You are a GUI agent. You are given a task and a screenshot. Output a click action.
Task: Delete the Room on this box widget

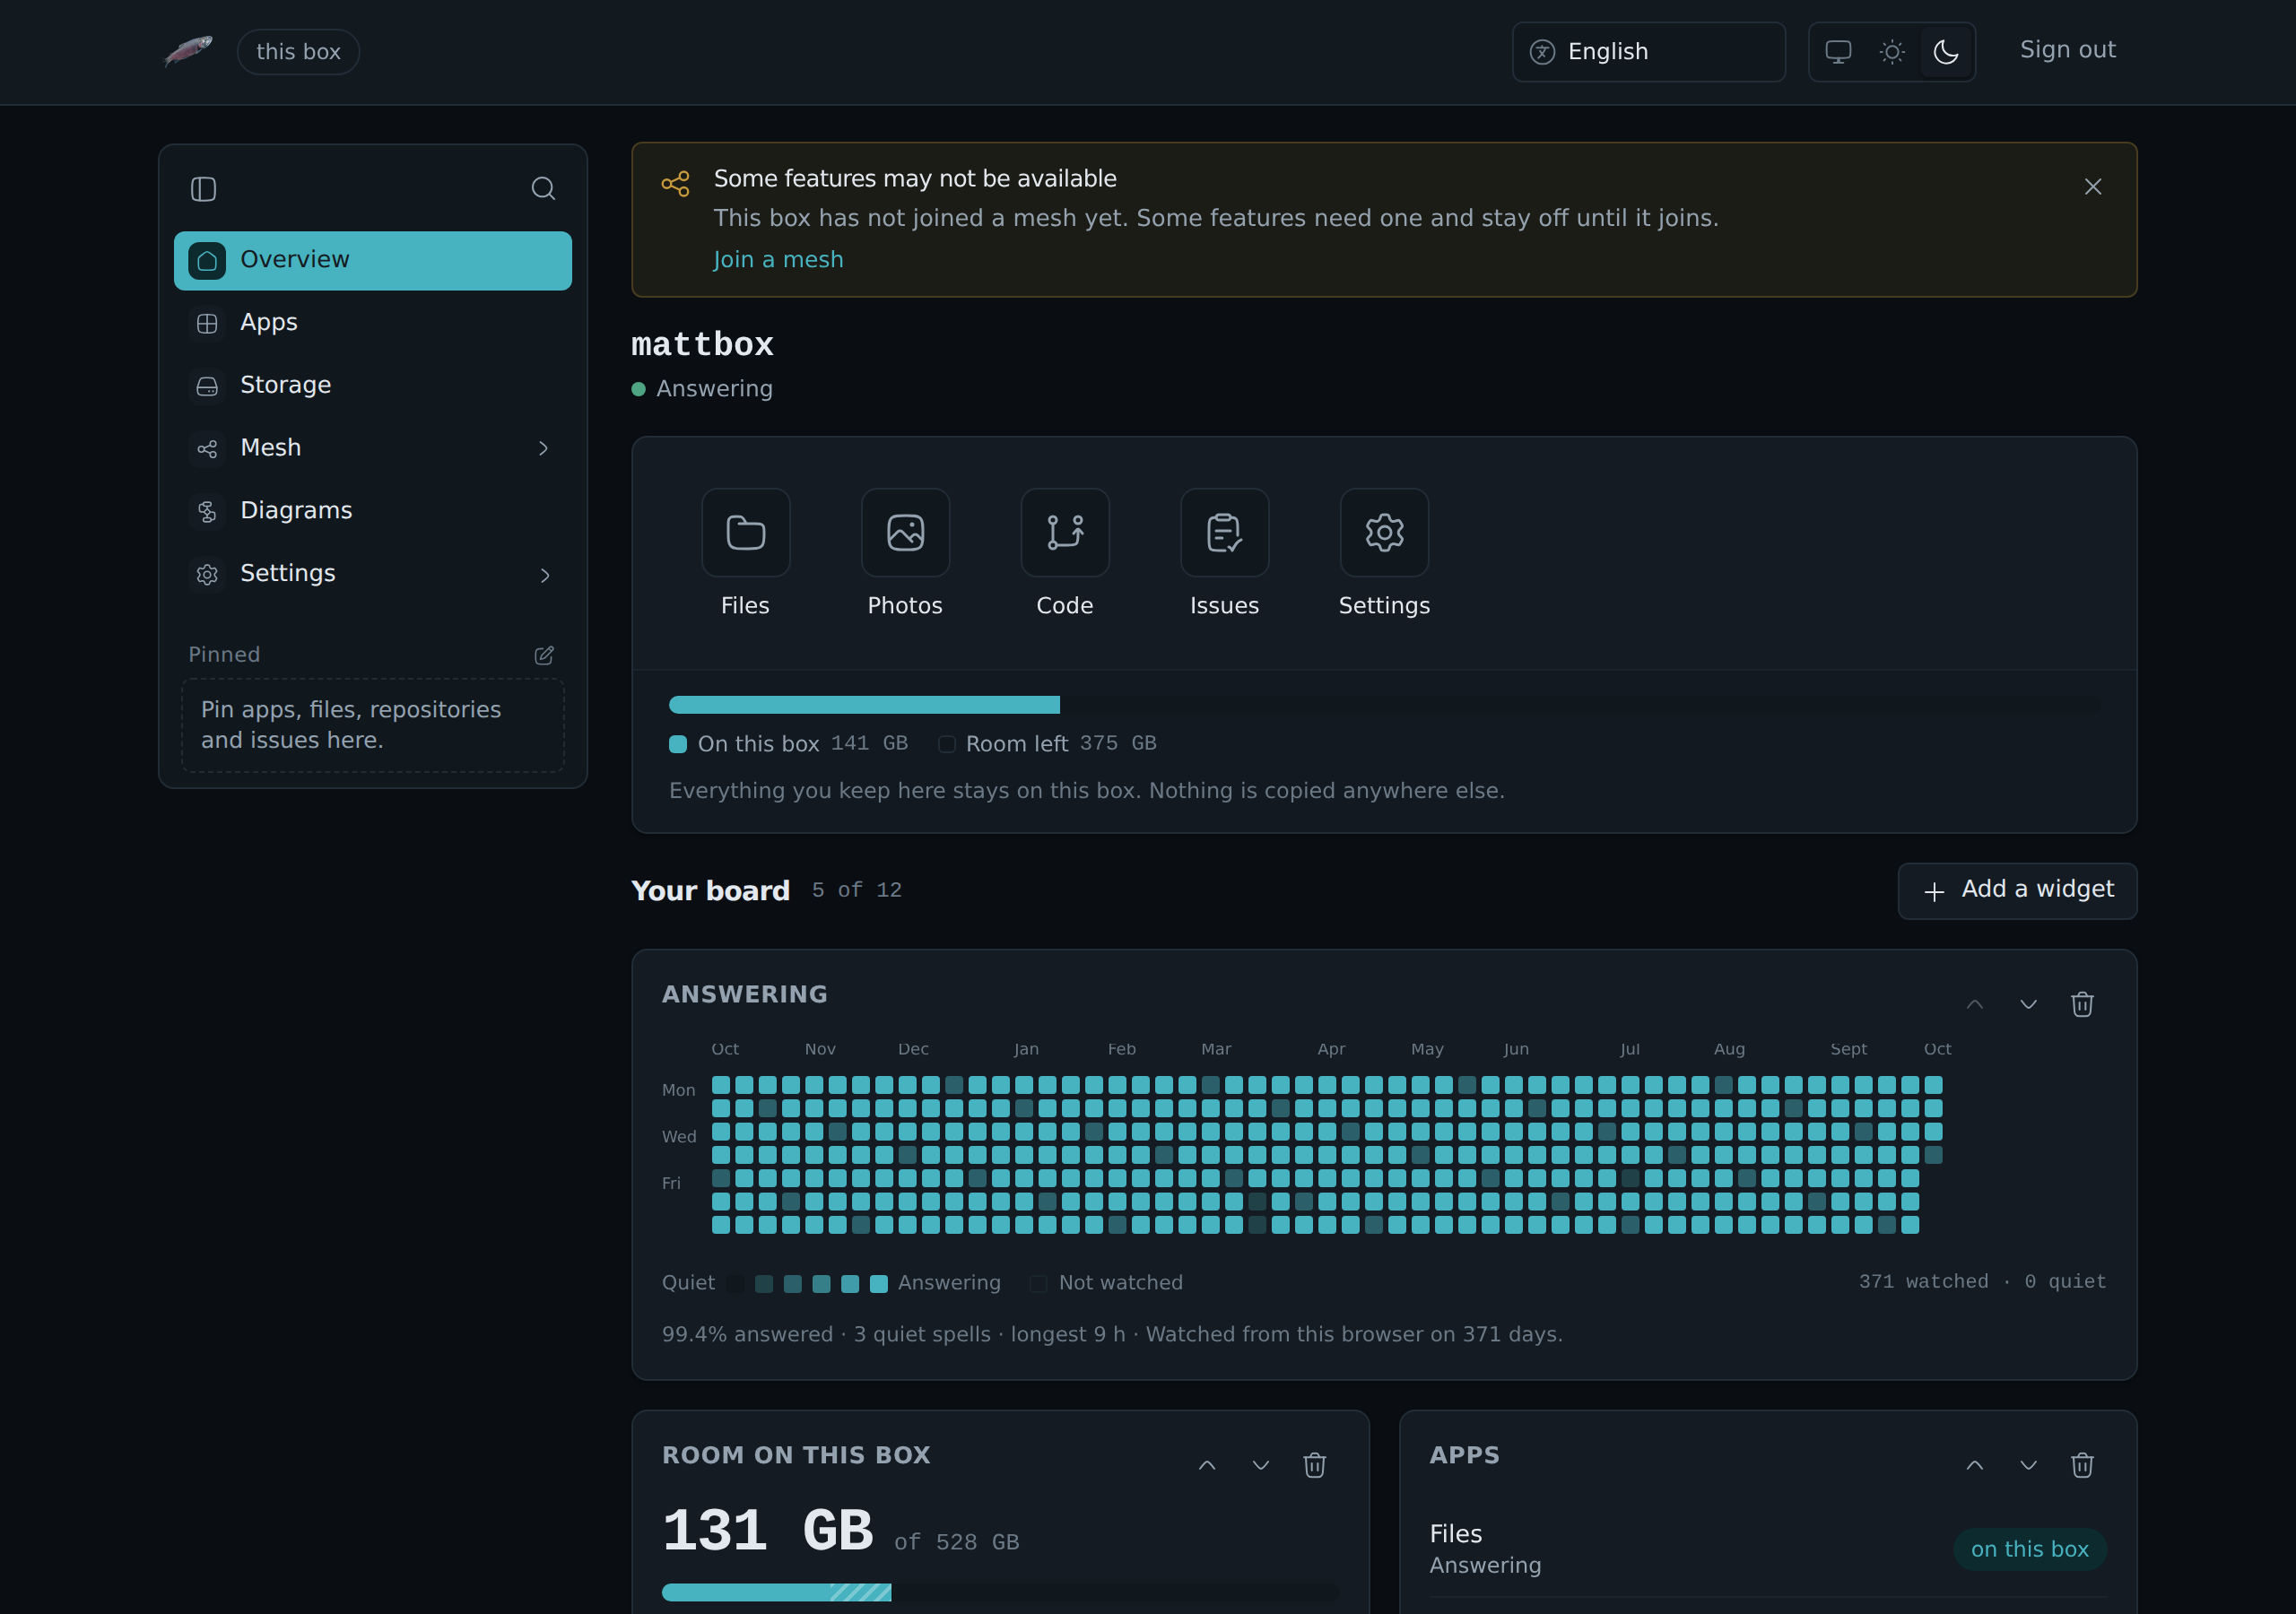coord(1314,1465)
